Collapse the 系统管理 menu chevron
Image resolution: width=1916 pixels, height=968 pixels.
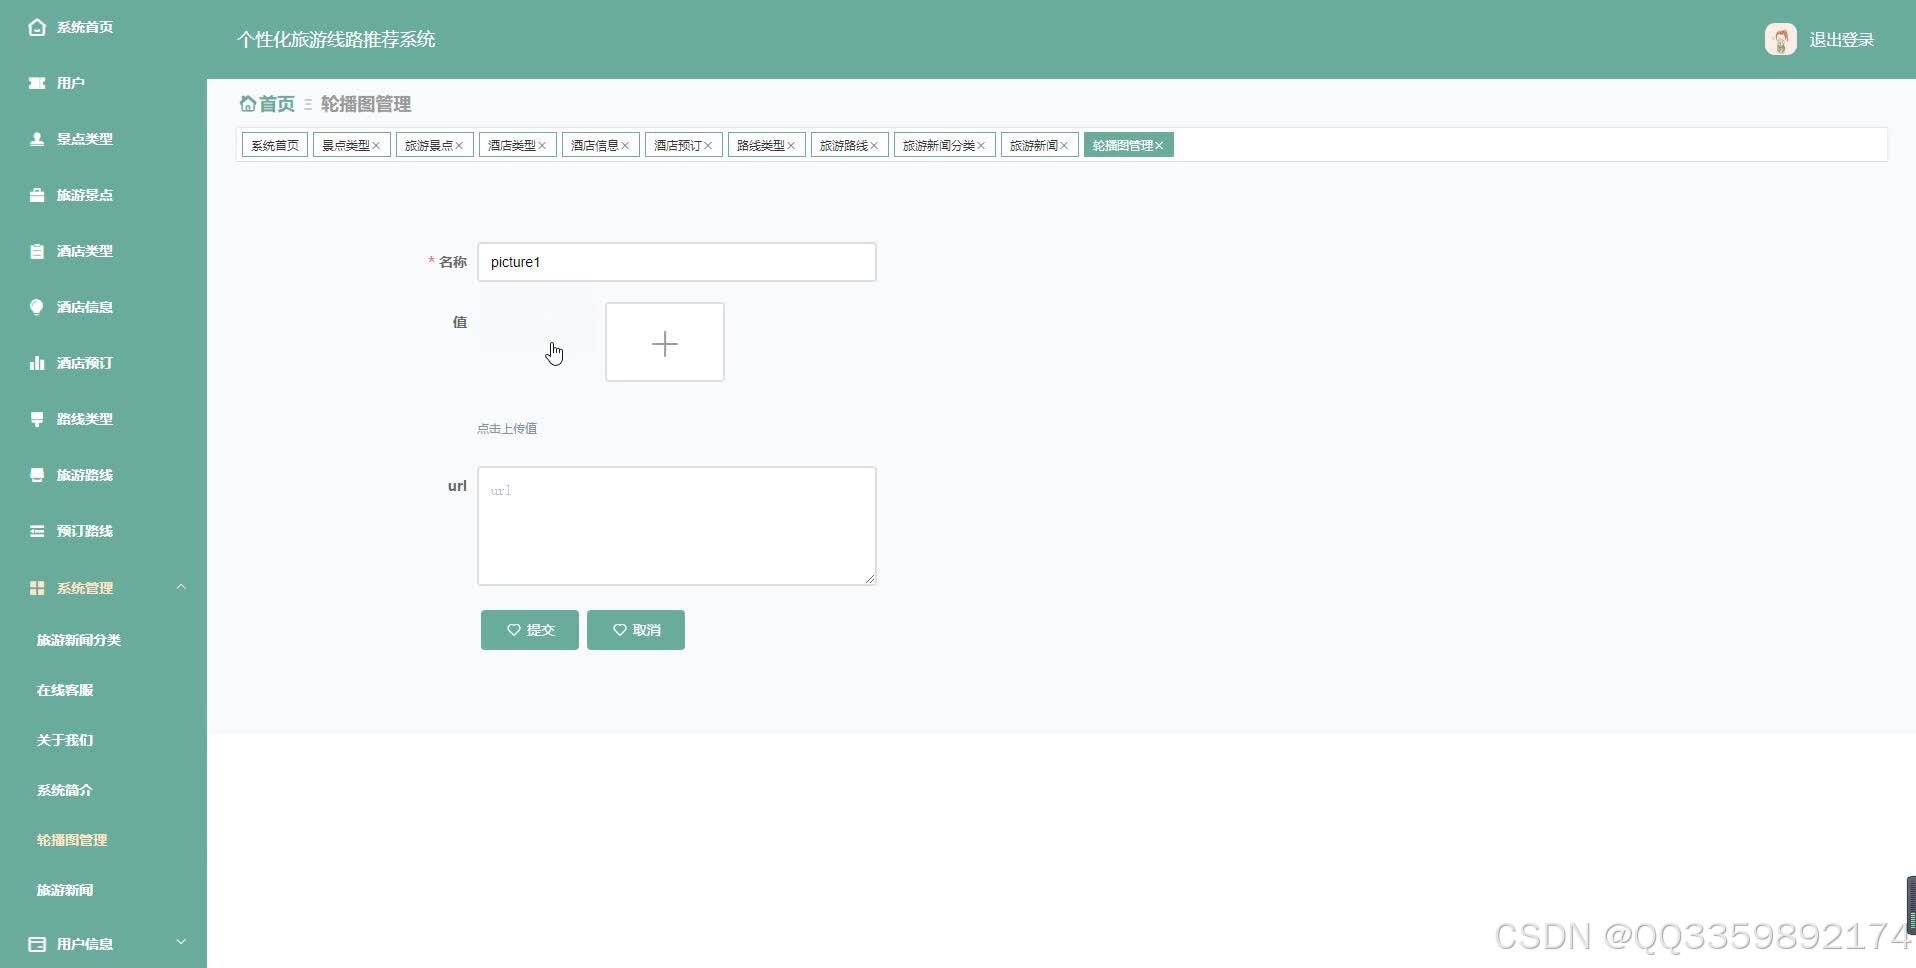[181, 587]
